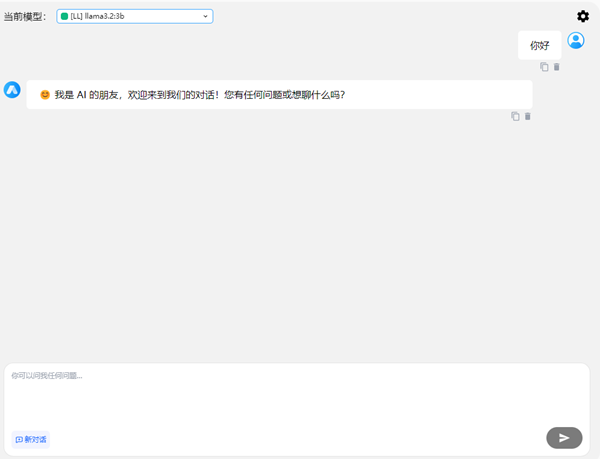
Task: Copy the user message "你好"
Action: 544,67
